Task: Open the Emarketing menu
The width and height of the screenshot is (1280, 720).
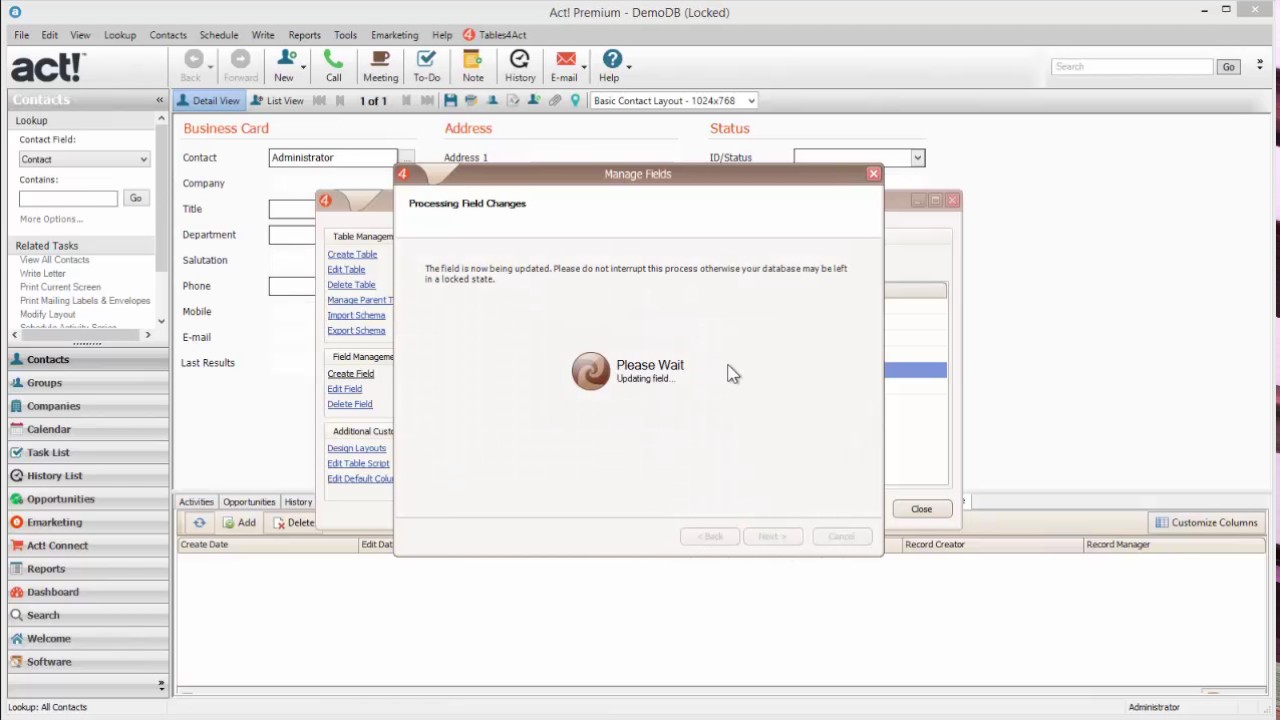Action: pos(395,35)
